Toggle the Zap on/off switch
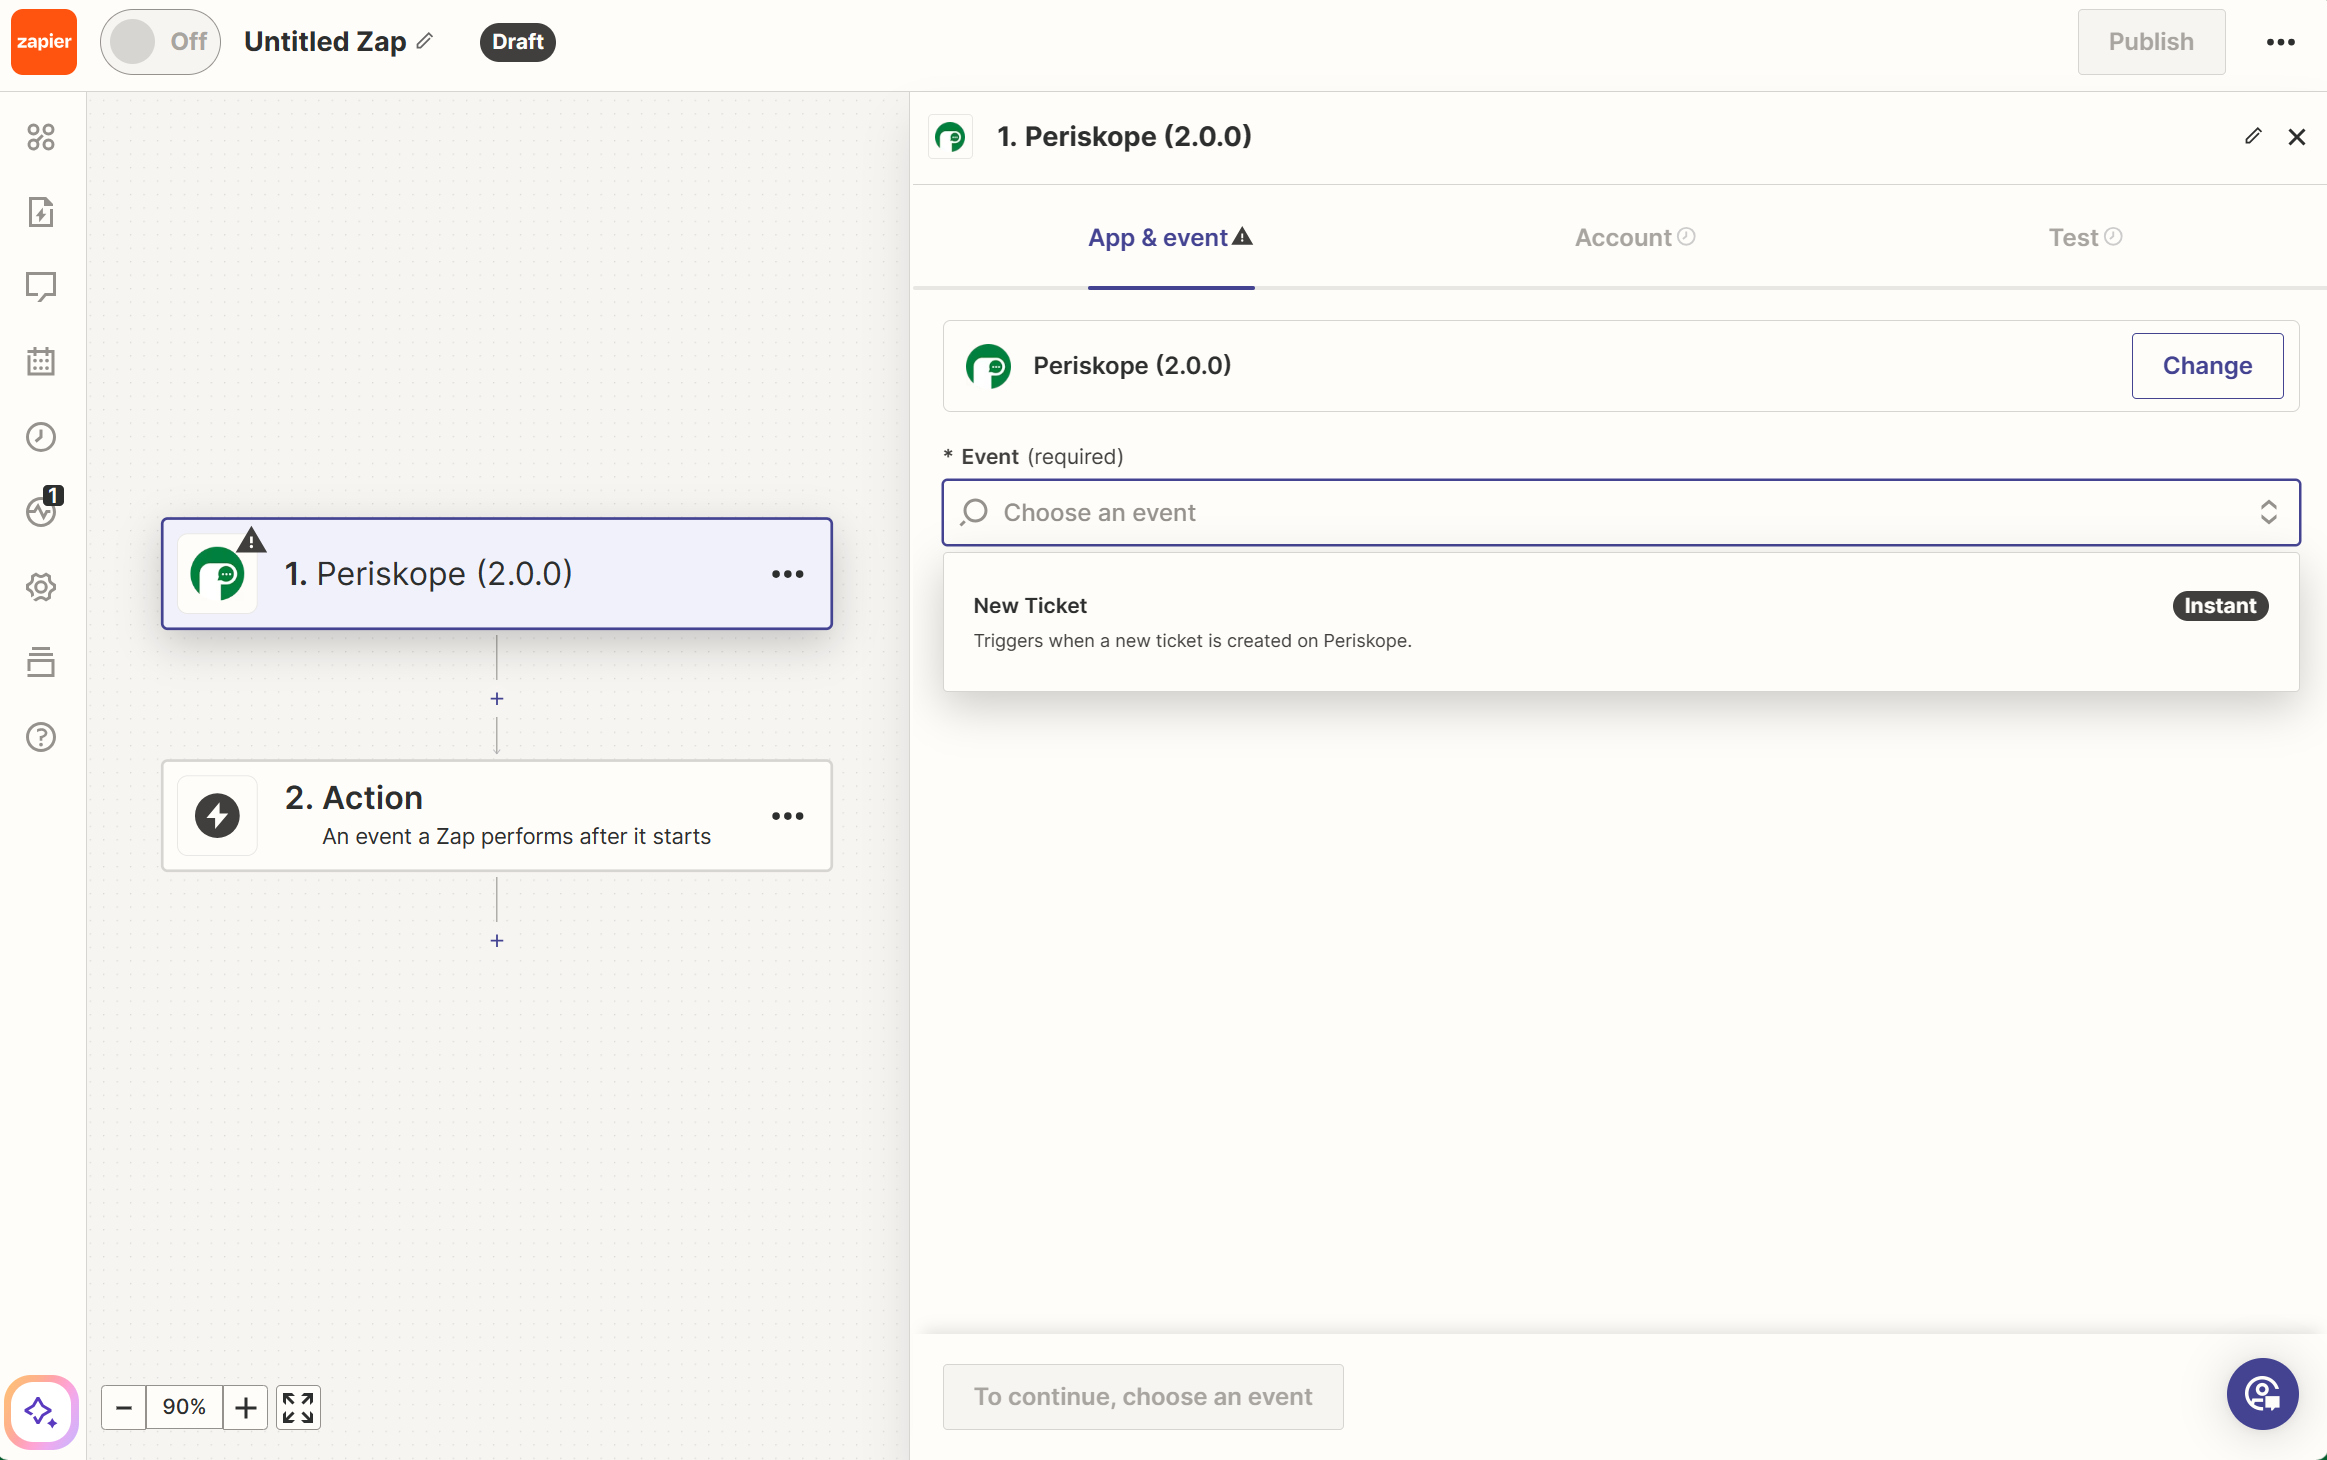Screen dimensions: 2327x1460 pyautogui.click(x=160, y=42)
